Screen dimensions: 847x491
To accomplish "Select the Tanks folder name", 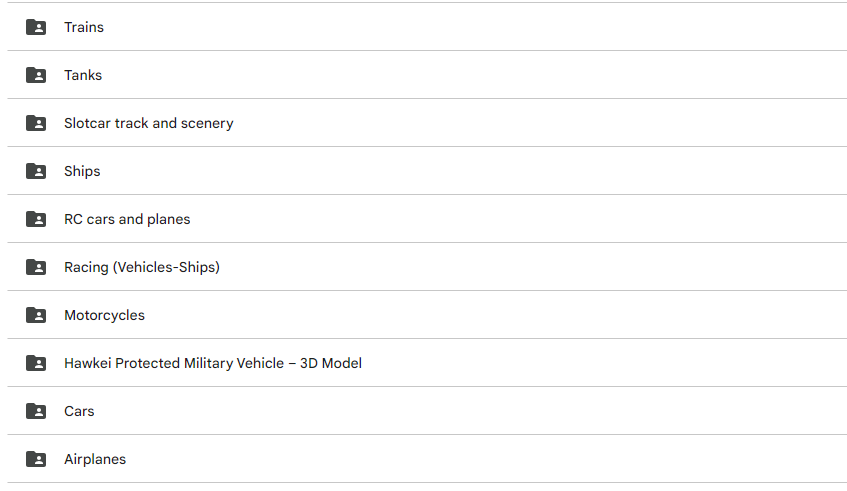I will pyautogui.click(x=83, y=75).
